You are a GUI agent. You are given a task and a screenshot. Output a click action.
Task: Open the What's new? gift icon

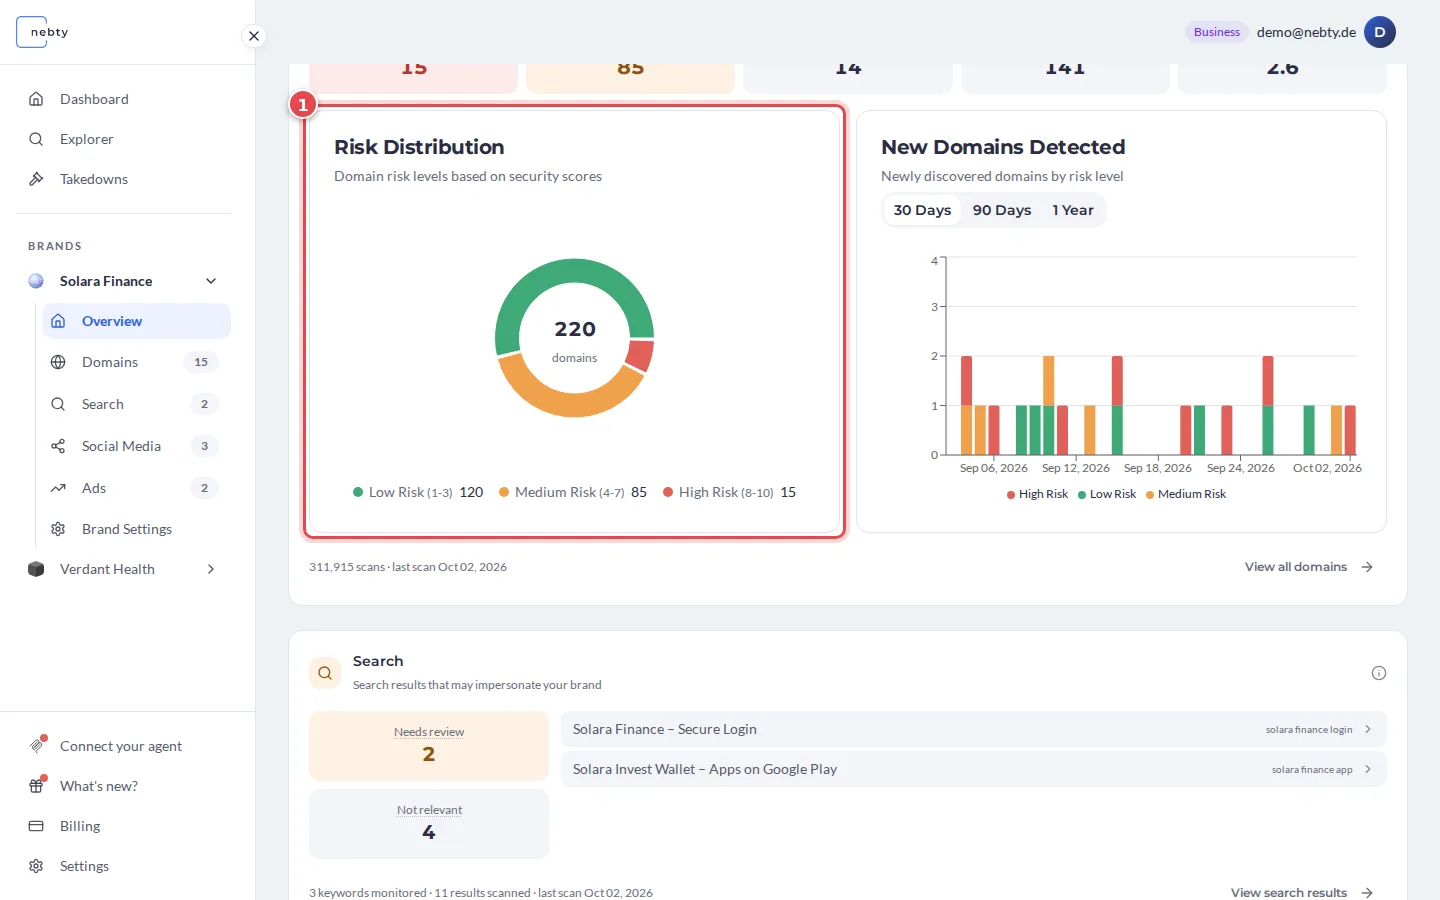[x=37, y=785]
